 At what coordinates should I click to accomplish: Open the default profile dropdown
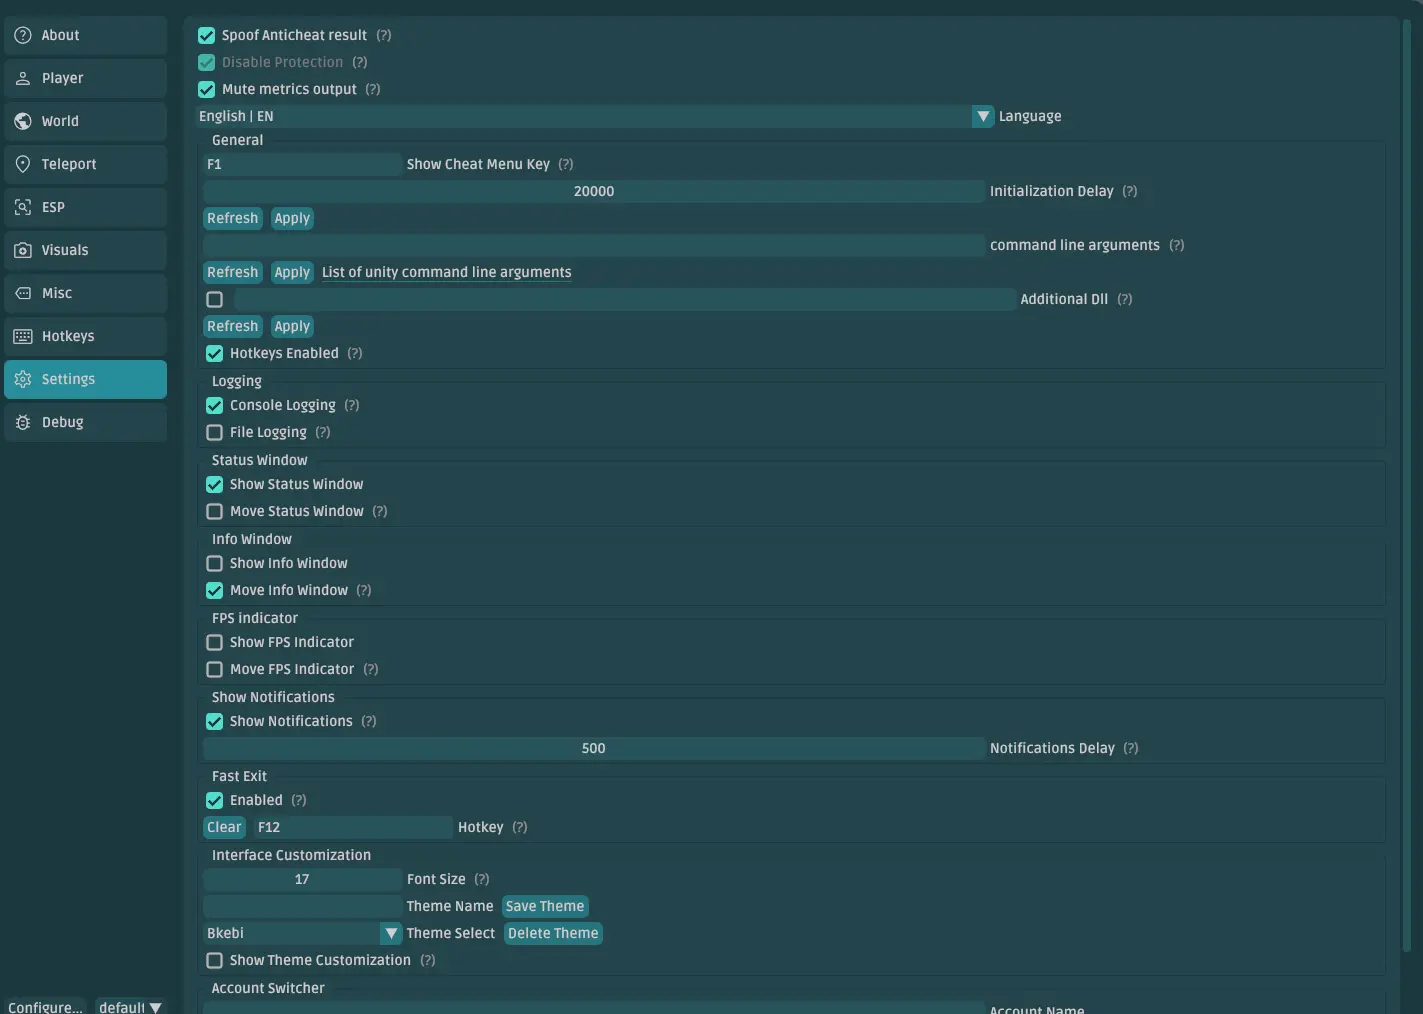[130, 1006]
